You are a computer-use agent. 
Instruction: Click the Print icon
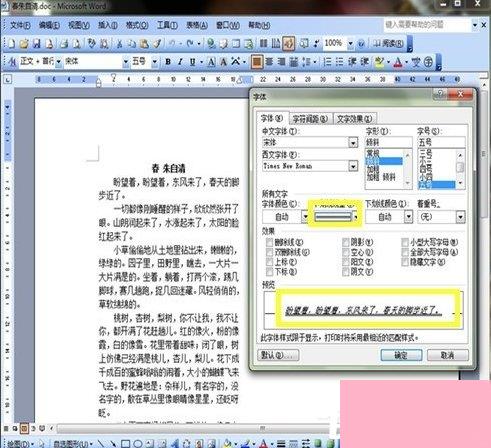64,44
